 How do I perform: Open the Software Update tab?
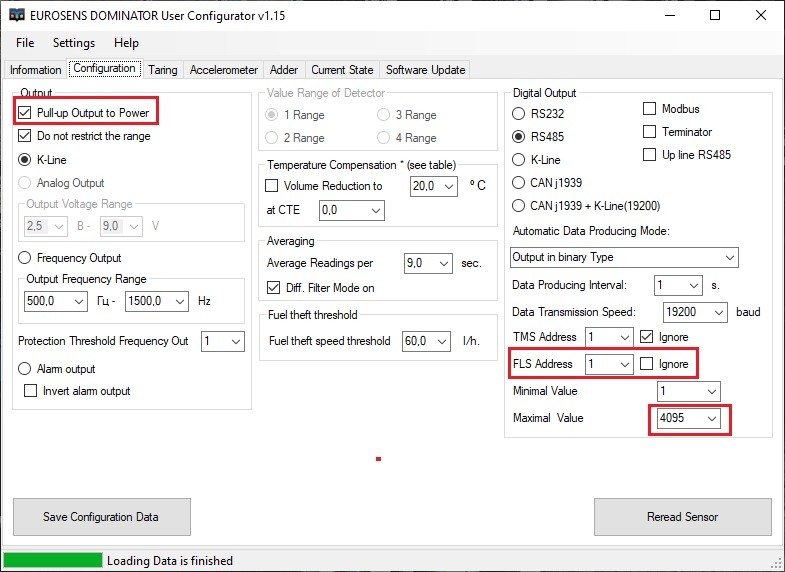426,70
